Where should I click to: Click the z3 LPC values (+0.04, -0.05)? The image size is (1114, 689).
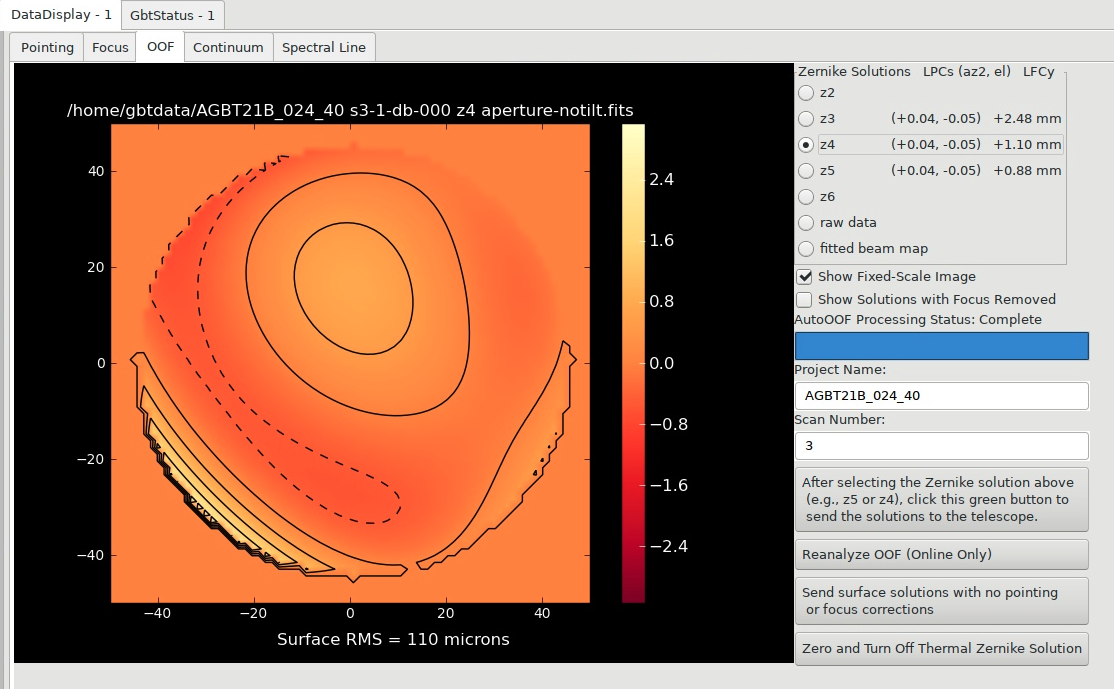tap(936, 119)
